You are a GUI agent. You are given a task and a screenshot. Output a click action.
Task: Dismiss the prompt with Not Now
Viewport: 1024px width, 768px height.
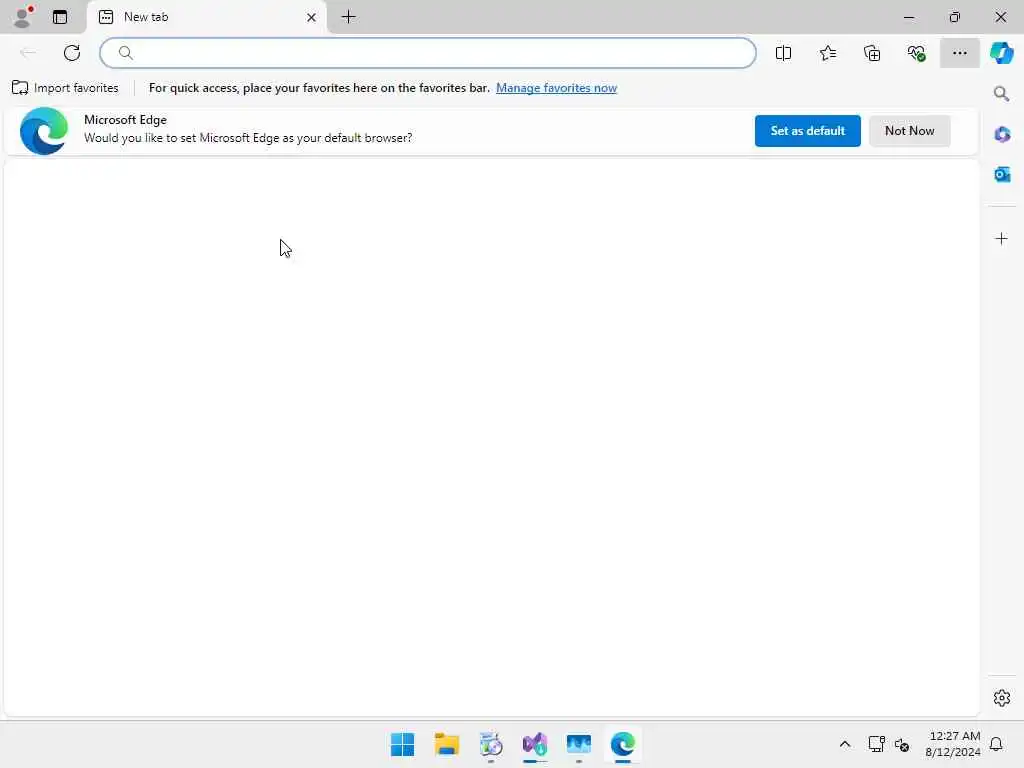coord(909,131)
